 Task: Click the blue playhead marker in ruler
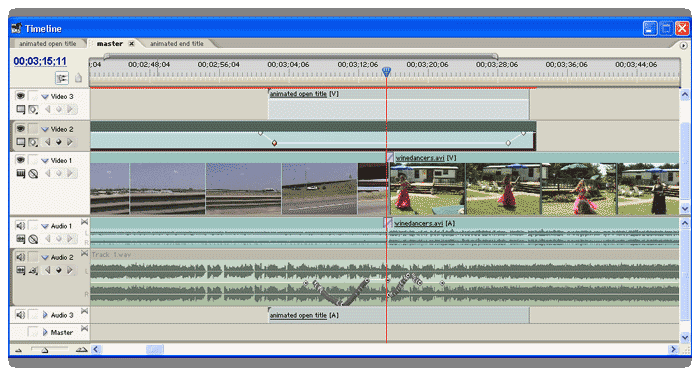click(x=387, y=71)
